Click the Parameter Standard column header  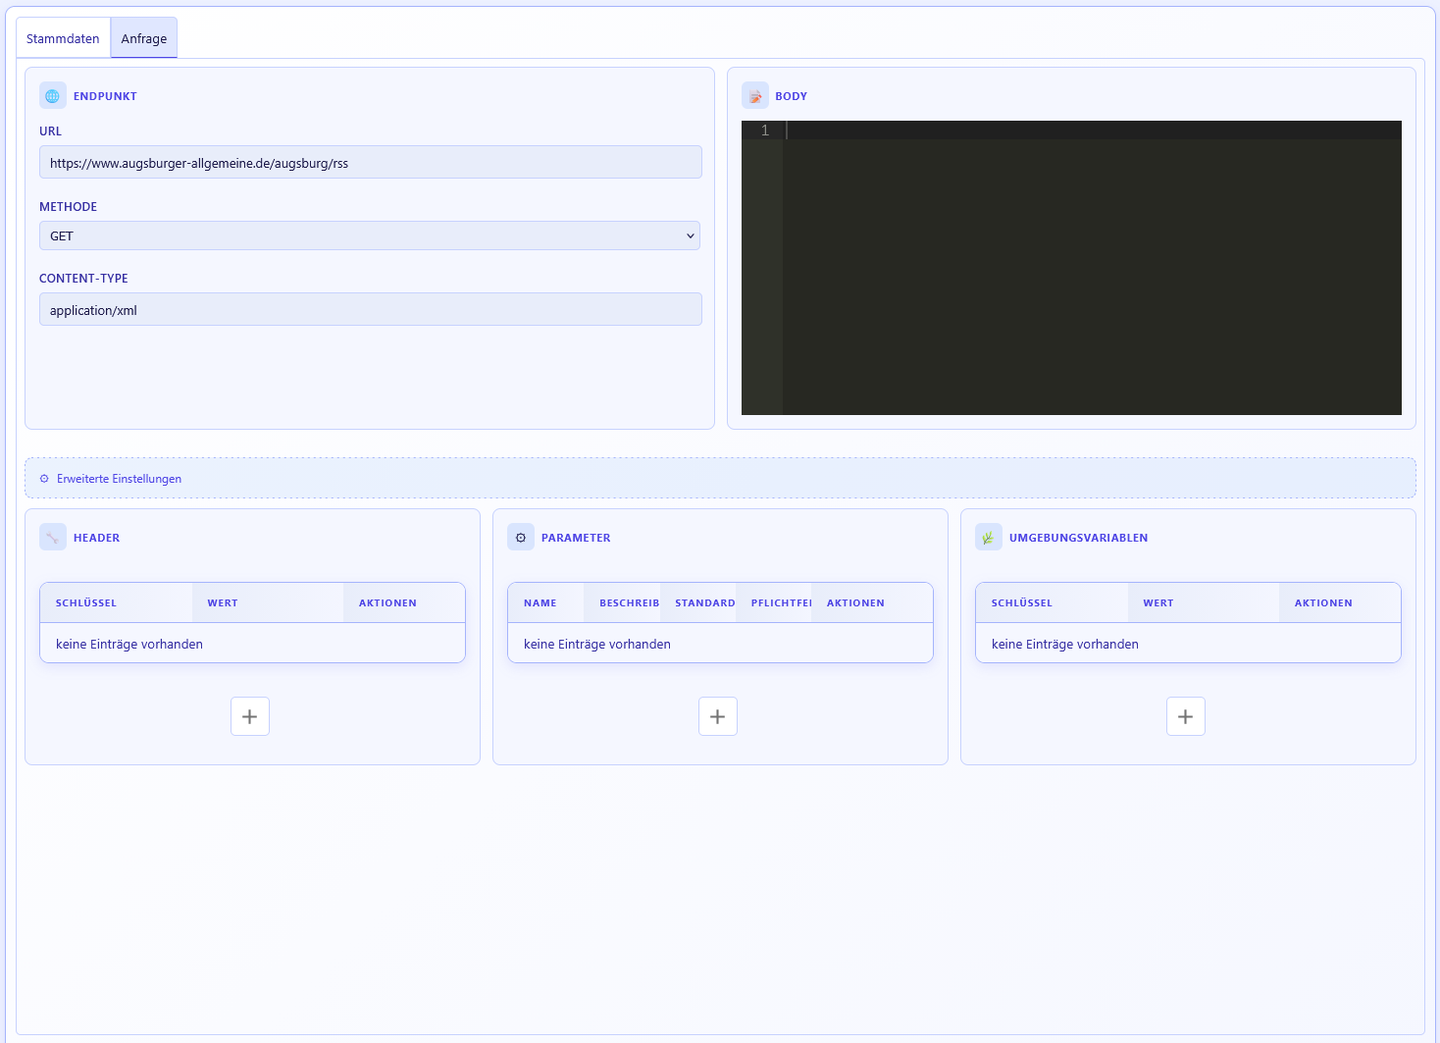coord(698,603)
